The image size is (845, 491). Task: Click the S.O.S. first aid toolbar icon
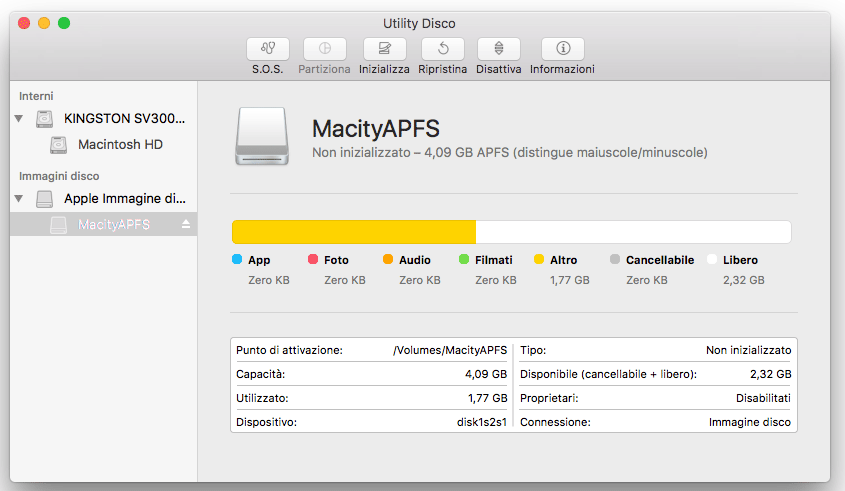pyautogui.click(x=267, y=48)
